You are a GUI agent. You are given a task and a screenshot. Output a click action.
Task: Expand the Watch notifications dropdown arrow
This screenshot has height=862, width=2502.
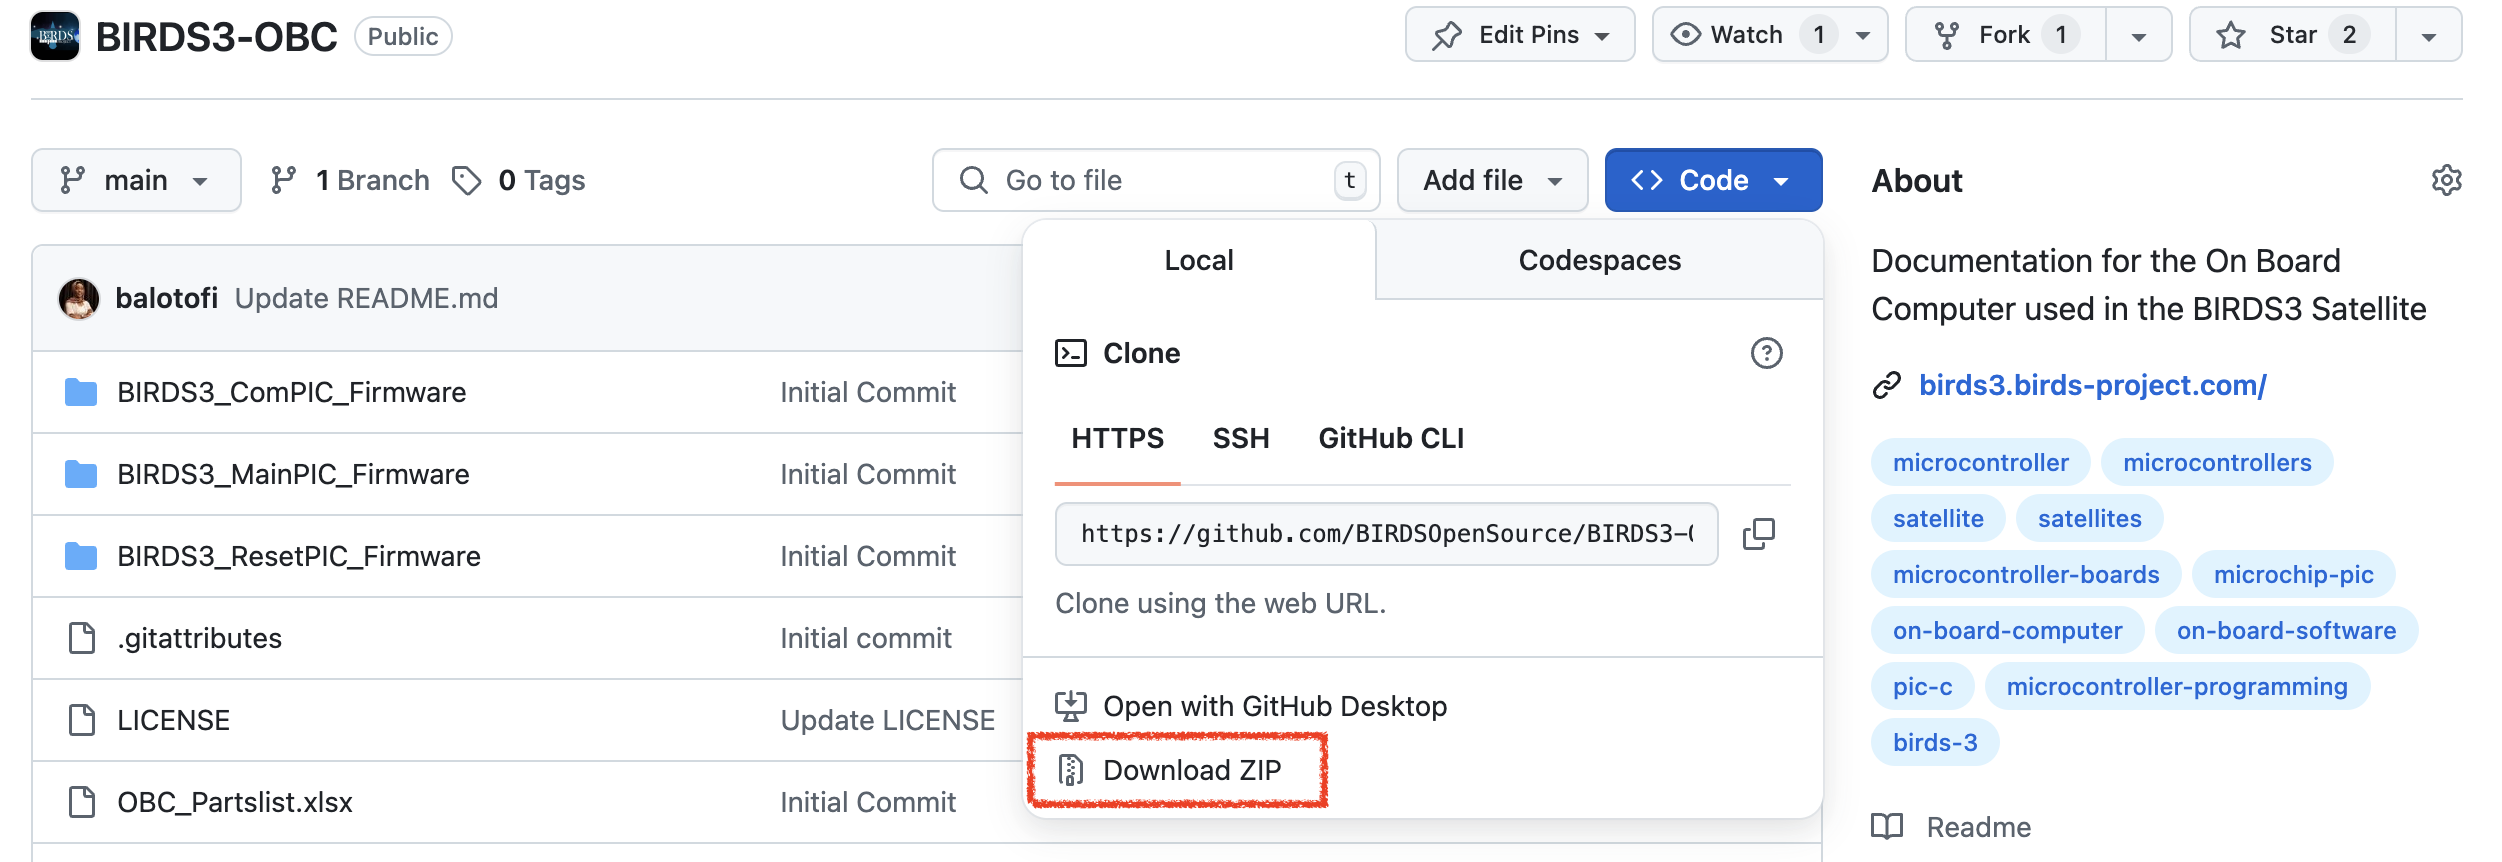[1863, 35]
